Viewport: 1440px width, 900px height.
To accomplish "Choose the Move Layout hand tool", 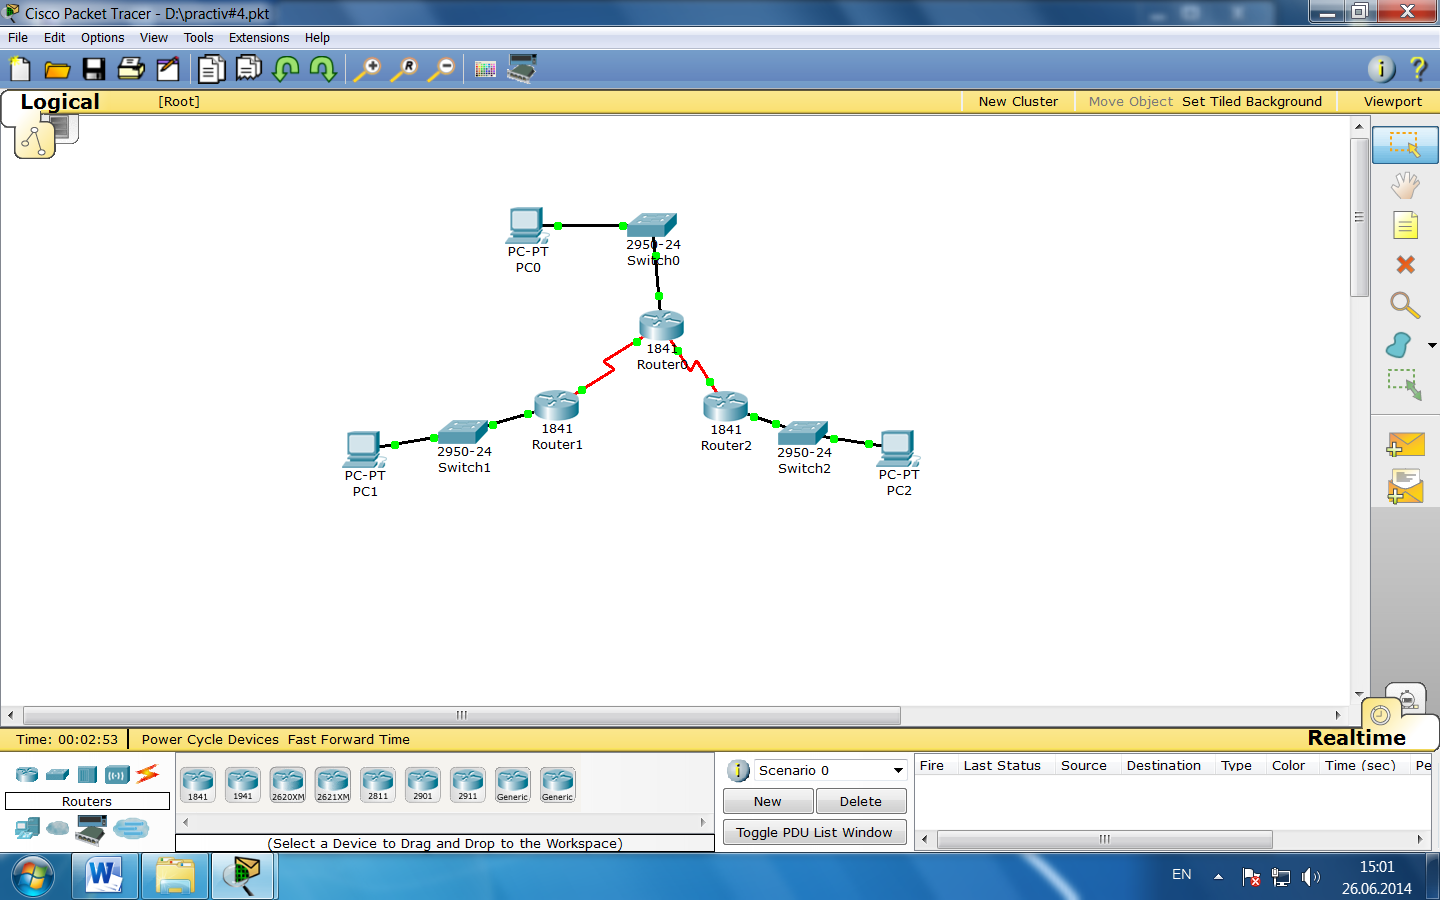I will (x=1405, y=185).
